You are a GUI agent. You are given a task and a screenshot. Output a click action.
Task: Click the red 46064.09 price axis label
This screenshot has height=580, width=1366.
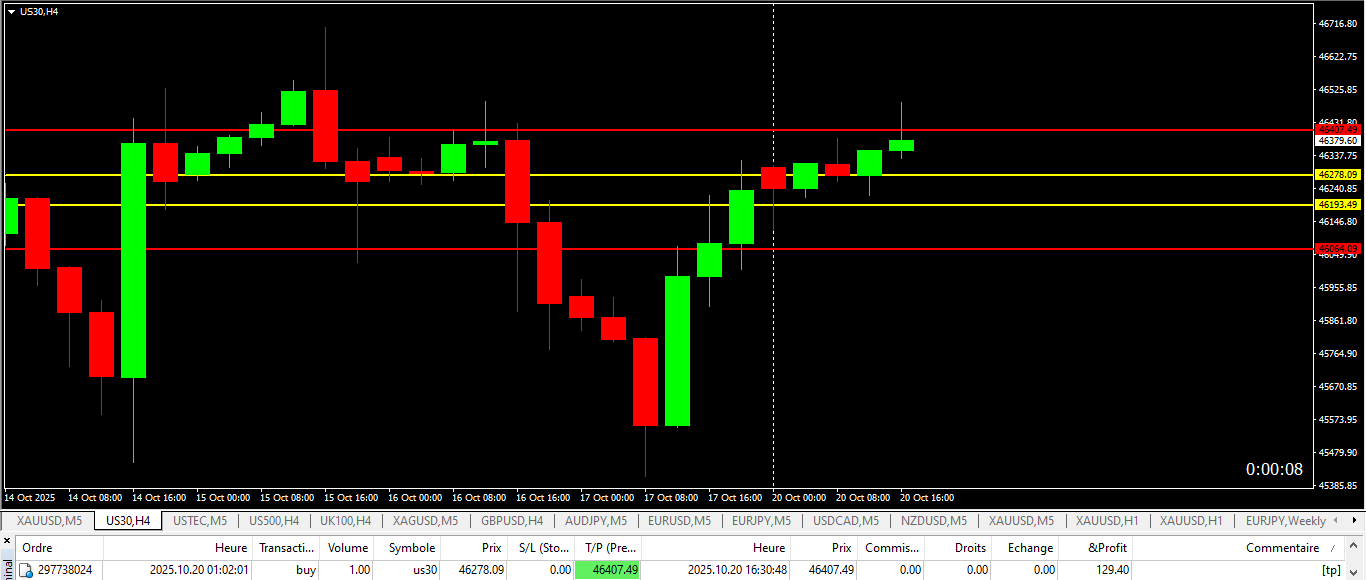(x=1338, y=248)
